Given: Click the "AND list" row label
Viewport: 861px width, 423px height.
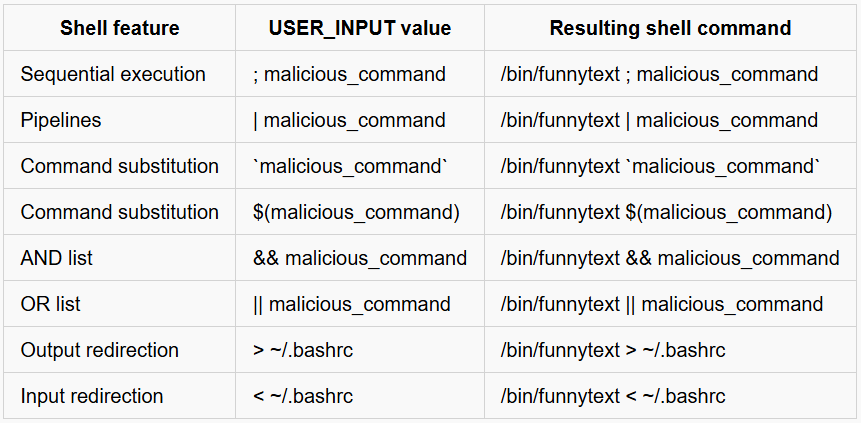Looking at the screenshot, I should (x=57, y=258).
